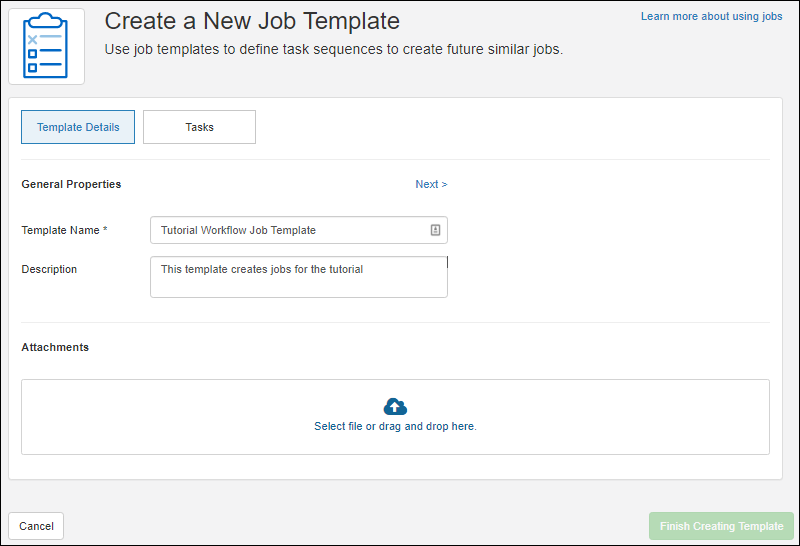Click the cloud upload icon
The image size is (800, 546).
[395, 406]
